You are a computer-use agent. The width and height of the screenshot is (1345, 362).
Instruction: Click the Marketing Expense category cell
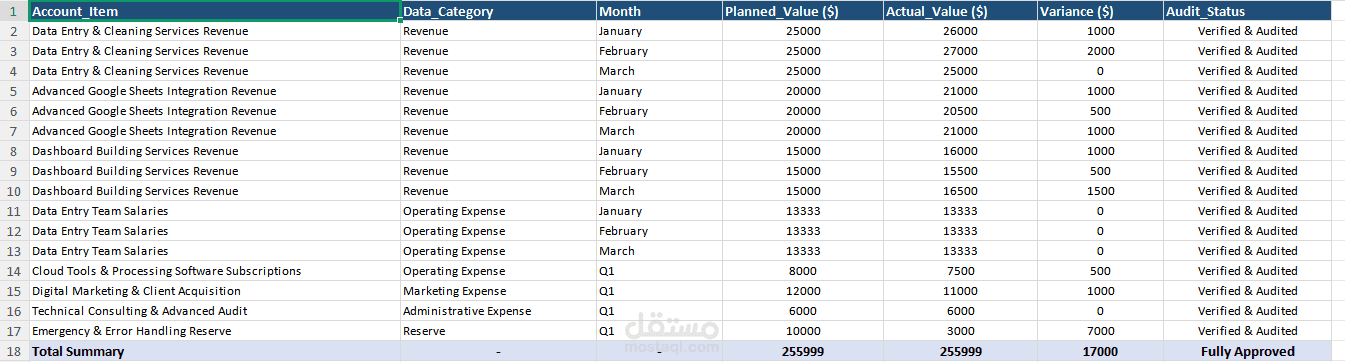tap(498, 291)
